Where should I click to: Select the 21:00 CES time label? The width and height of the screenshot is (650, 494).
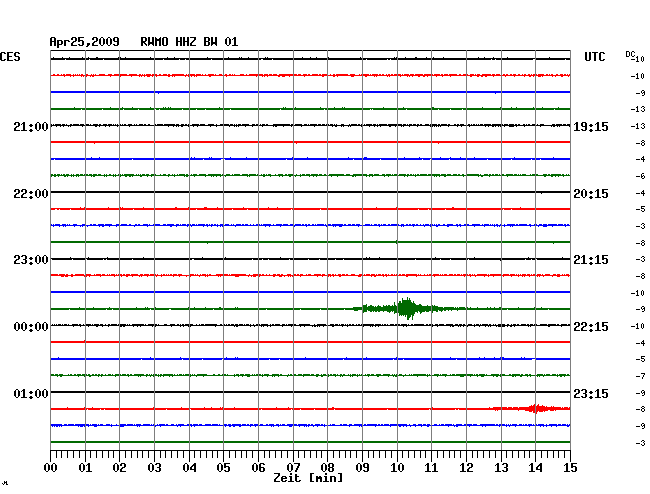31,126
